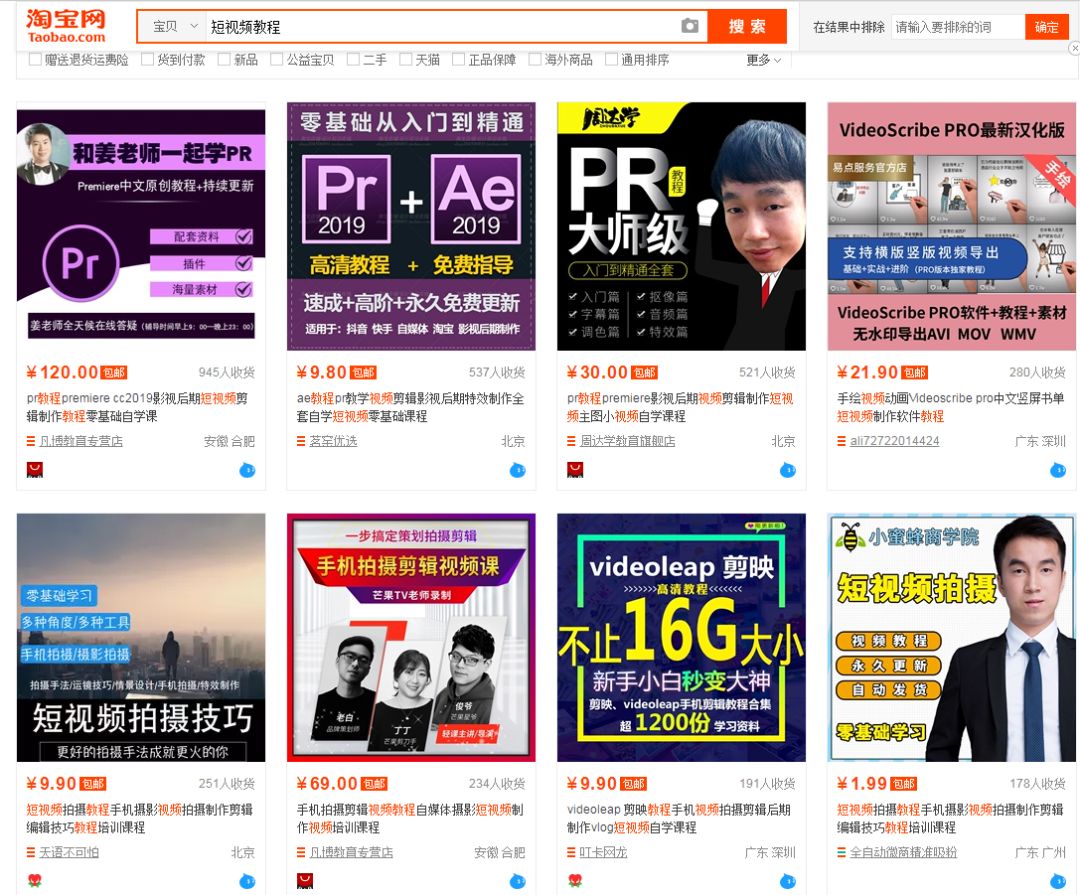Viewport: 1080px width, 895px height.
Task: Click the orange 搜索 button
Action: click(x=747, y=26)
